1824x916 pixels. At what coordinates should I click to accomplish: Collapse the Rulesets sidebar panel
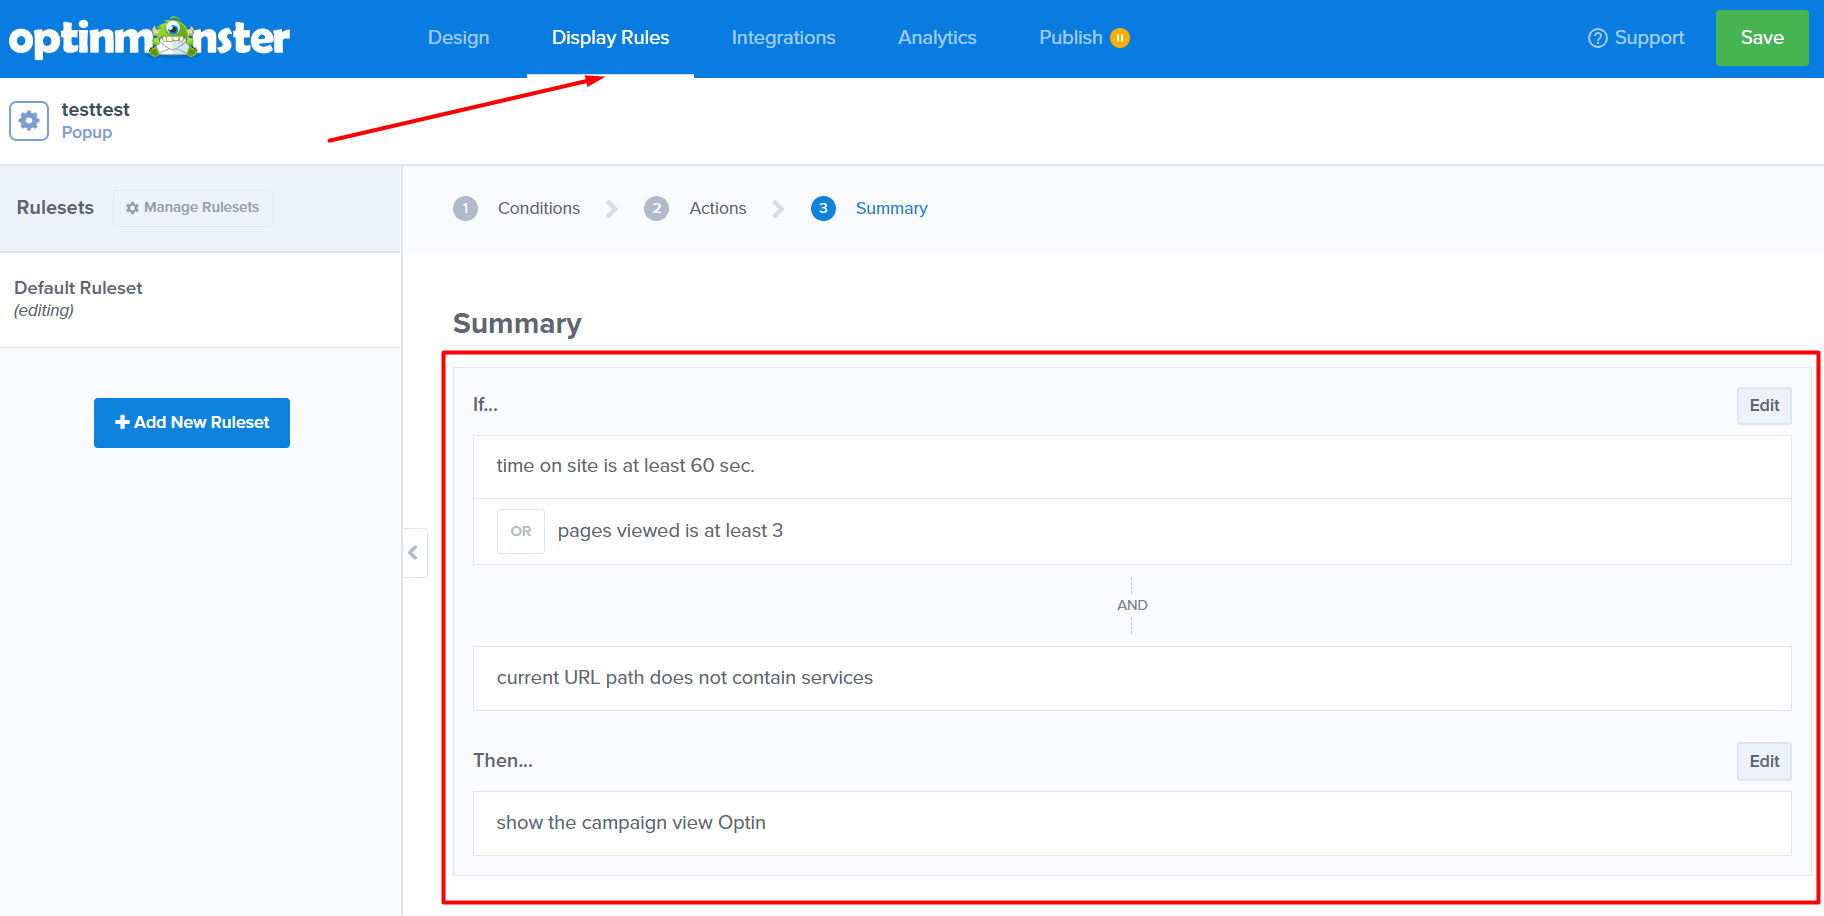(x=413, y=553)
